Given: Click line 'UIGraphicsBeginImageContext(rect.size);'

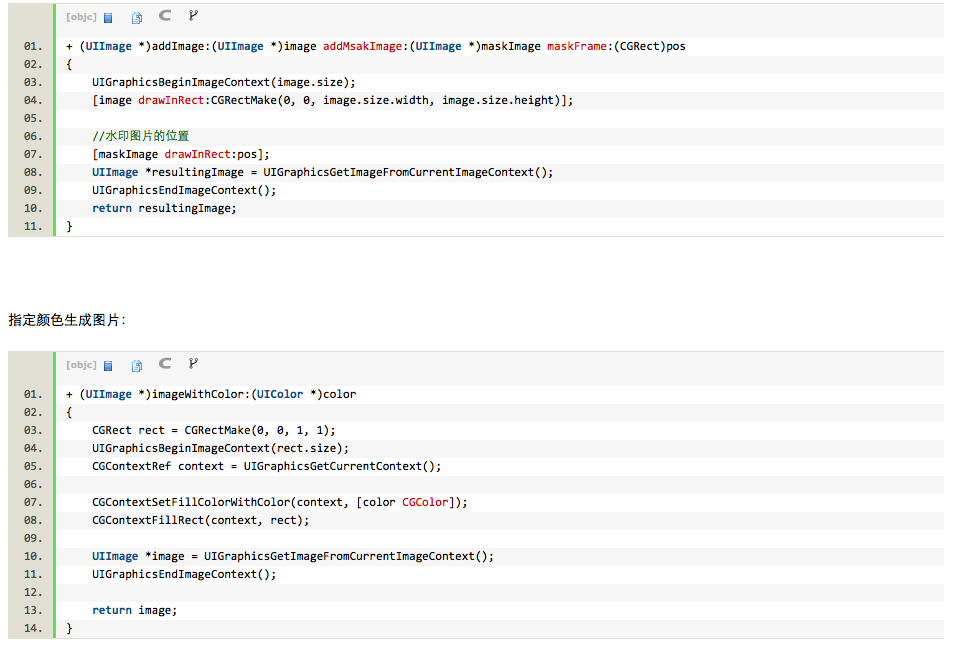Looking at the screenshot, I should point(220,448).
